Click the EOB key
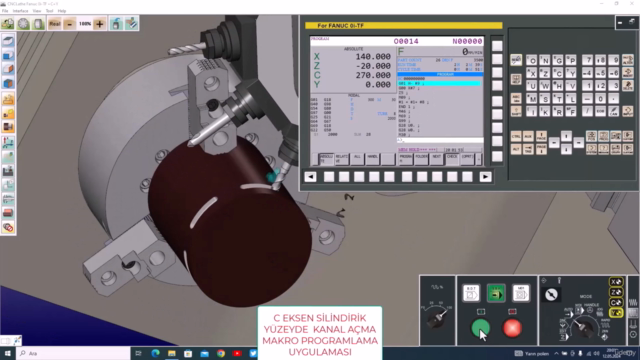Image resolution: width=640 pixels, height=360 pixels. [x=600, y=111]
